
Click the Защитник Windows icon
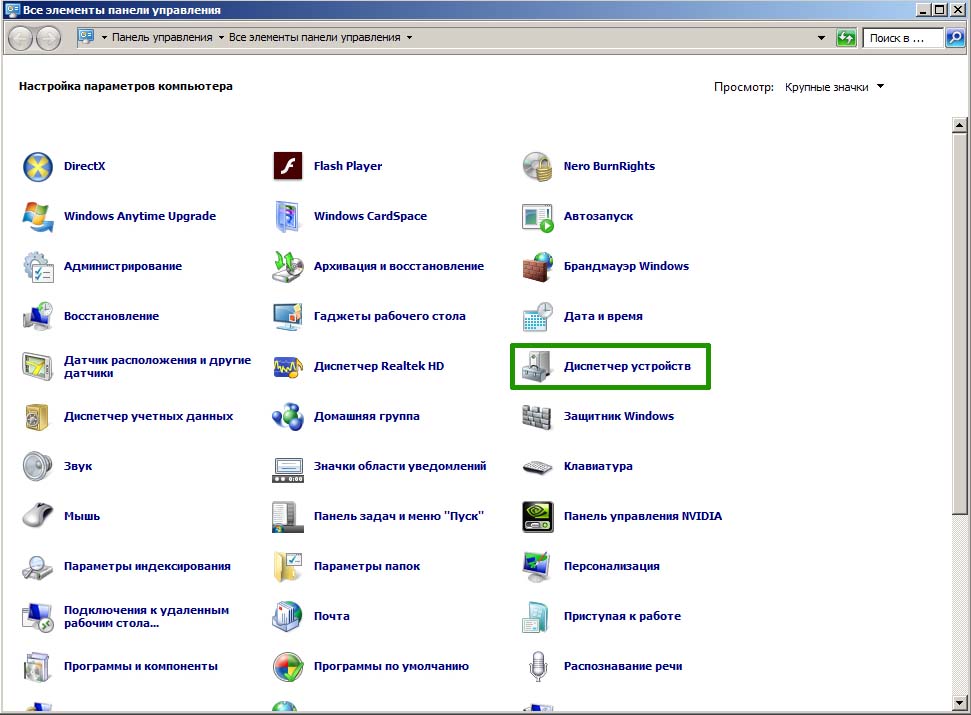[536, 417]
